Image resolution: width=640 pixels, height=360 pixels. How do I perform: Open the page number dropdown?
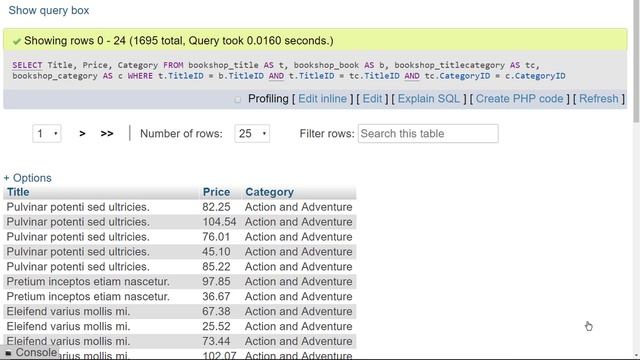[47, 133]
